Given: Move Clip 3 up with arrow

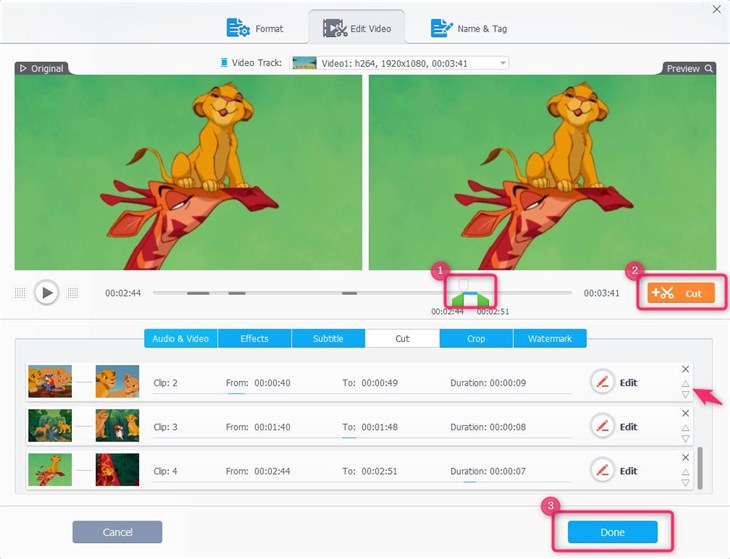Looking at the screenshot, I should coord(685,428).
